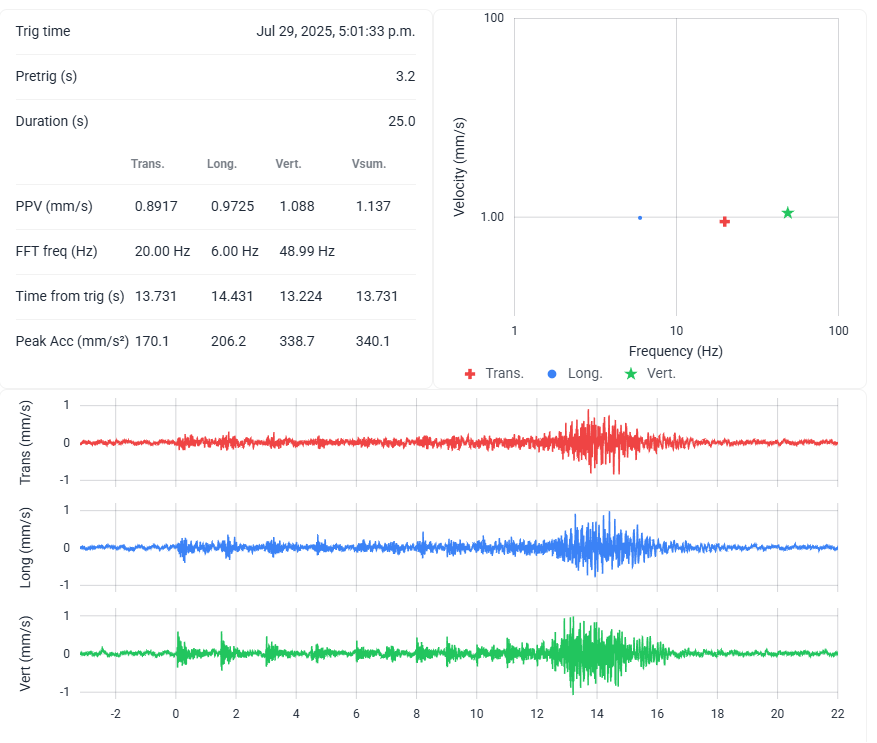Click the 48.99 Hz FFT frequency cell

[307, 251]
